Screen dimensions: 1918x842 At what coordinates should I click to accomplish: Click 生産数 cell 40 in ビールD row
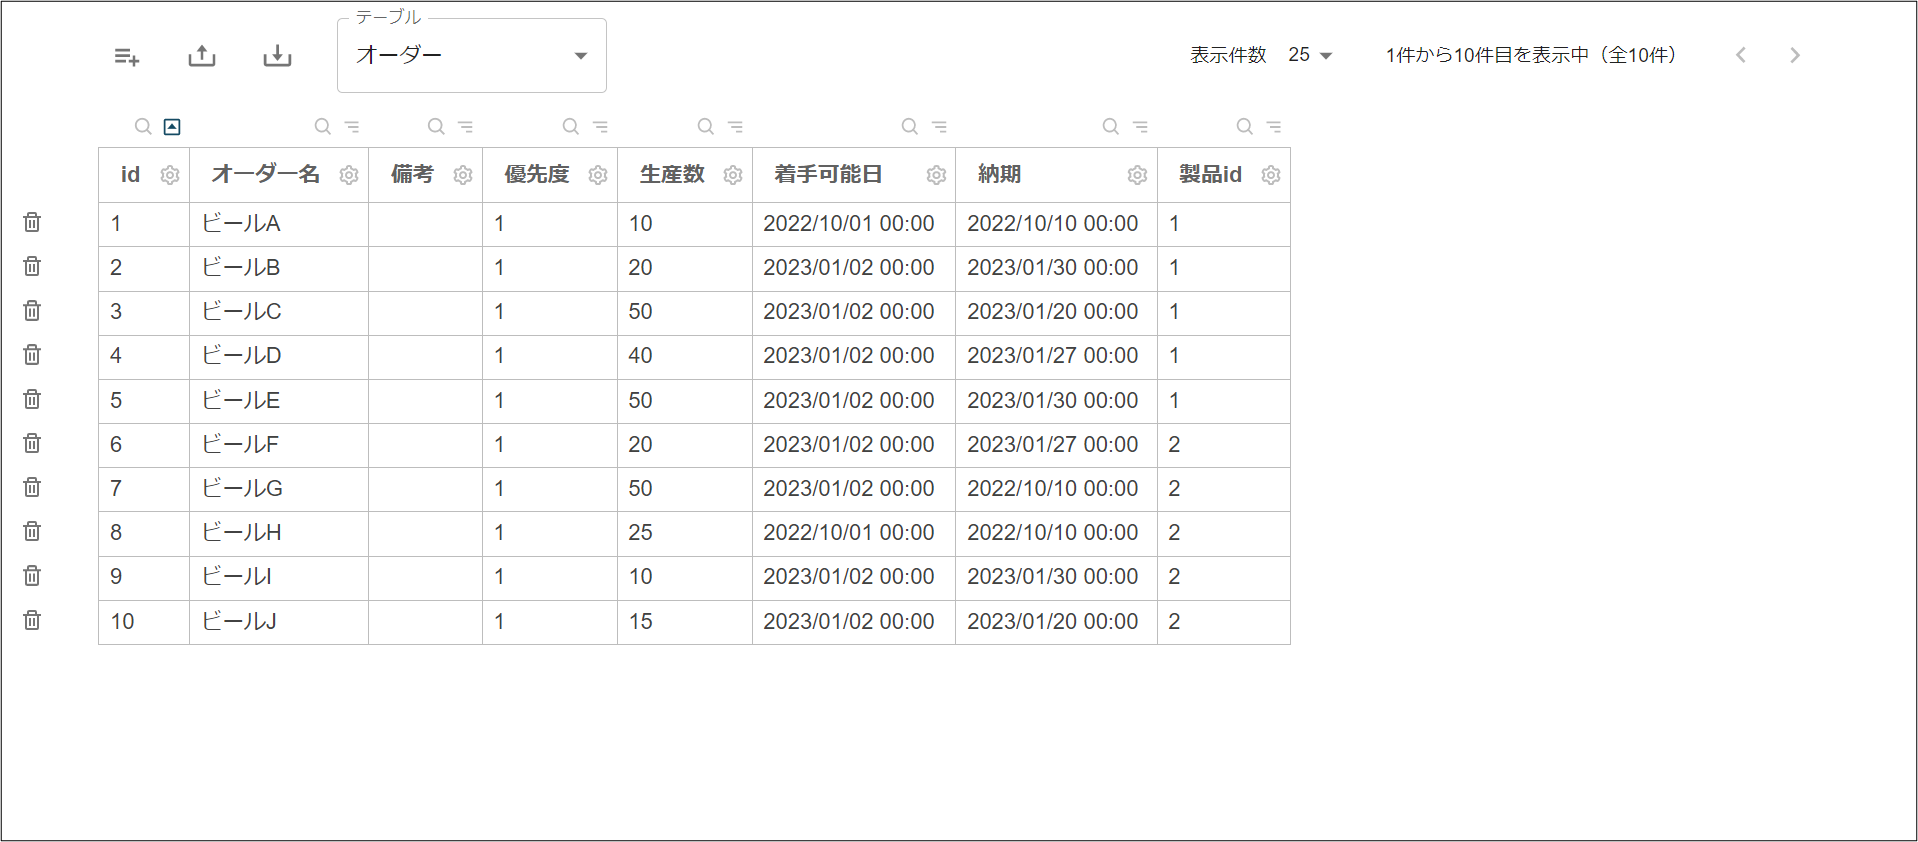(685, 356)
